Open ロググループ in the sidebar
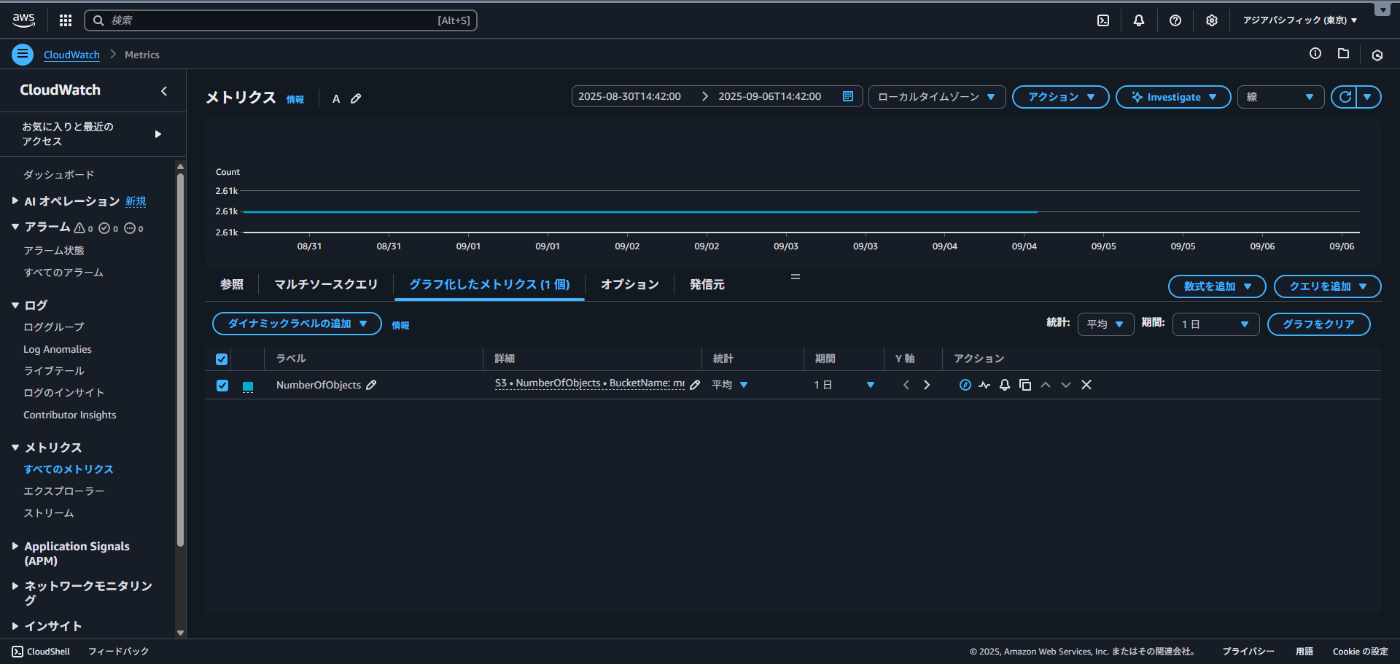The width and height of the screenshot is (1400, 664). (54, 327)
